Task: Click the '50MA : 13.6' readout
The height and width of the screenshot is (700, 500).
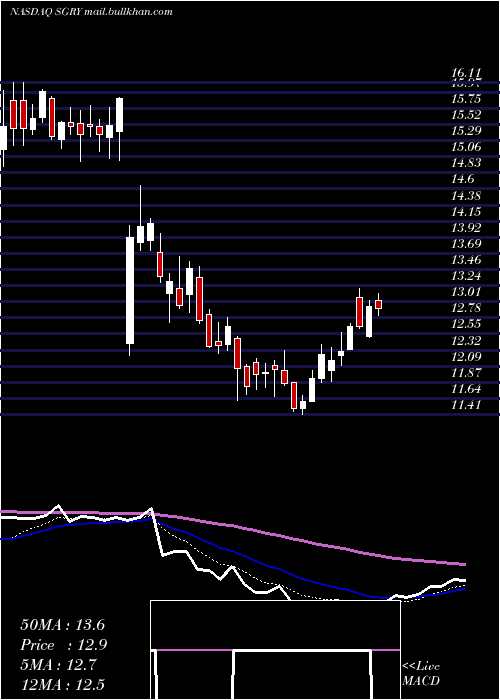Action: [x=63, y=625]
